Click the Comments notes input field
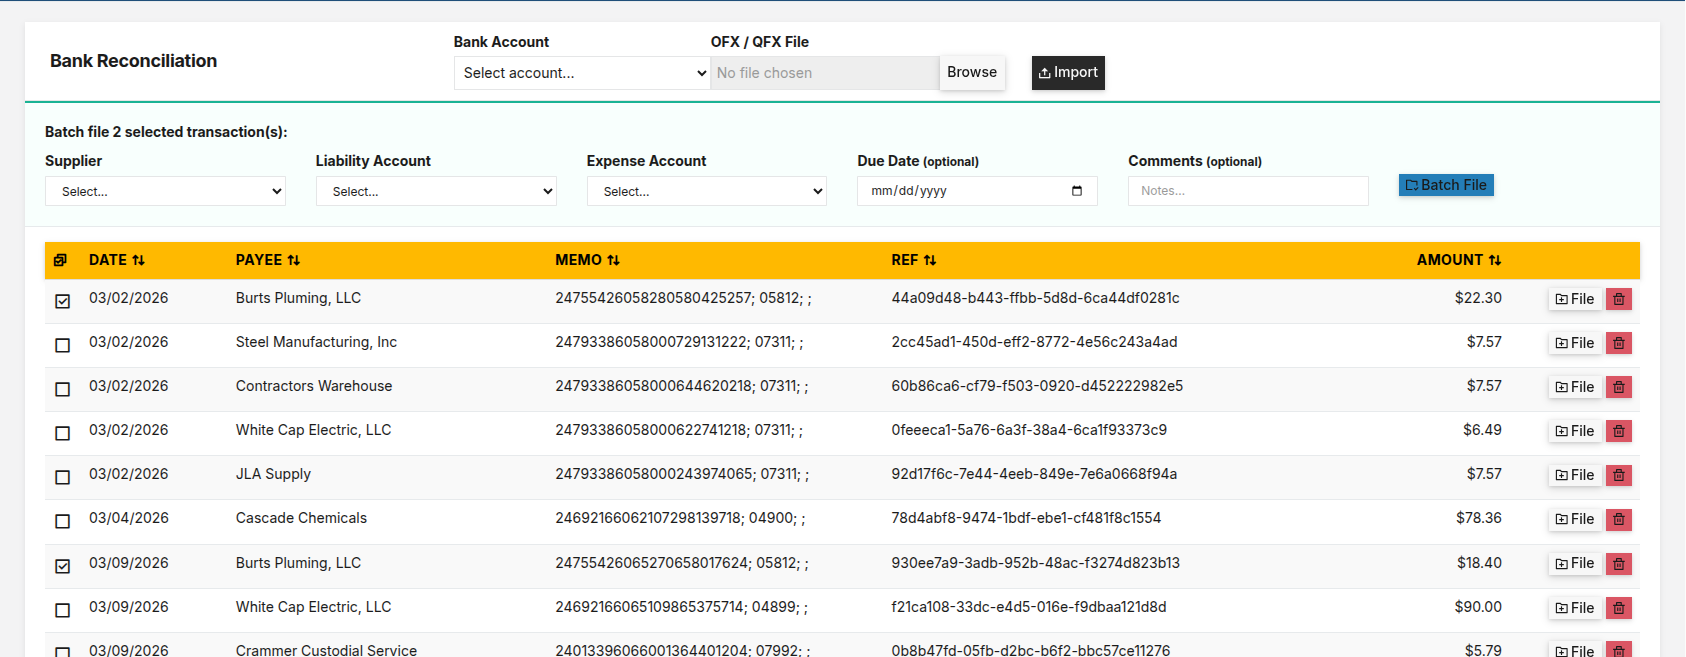 (1248, 191)
